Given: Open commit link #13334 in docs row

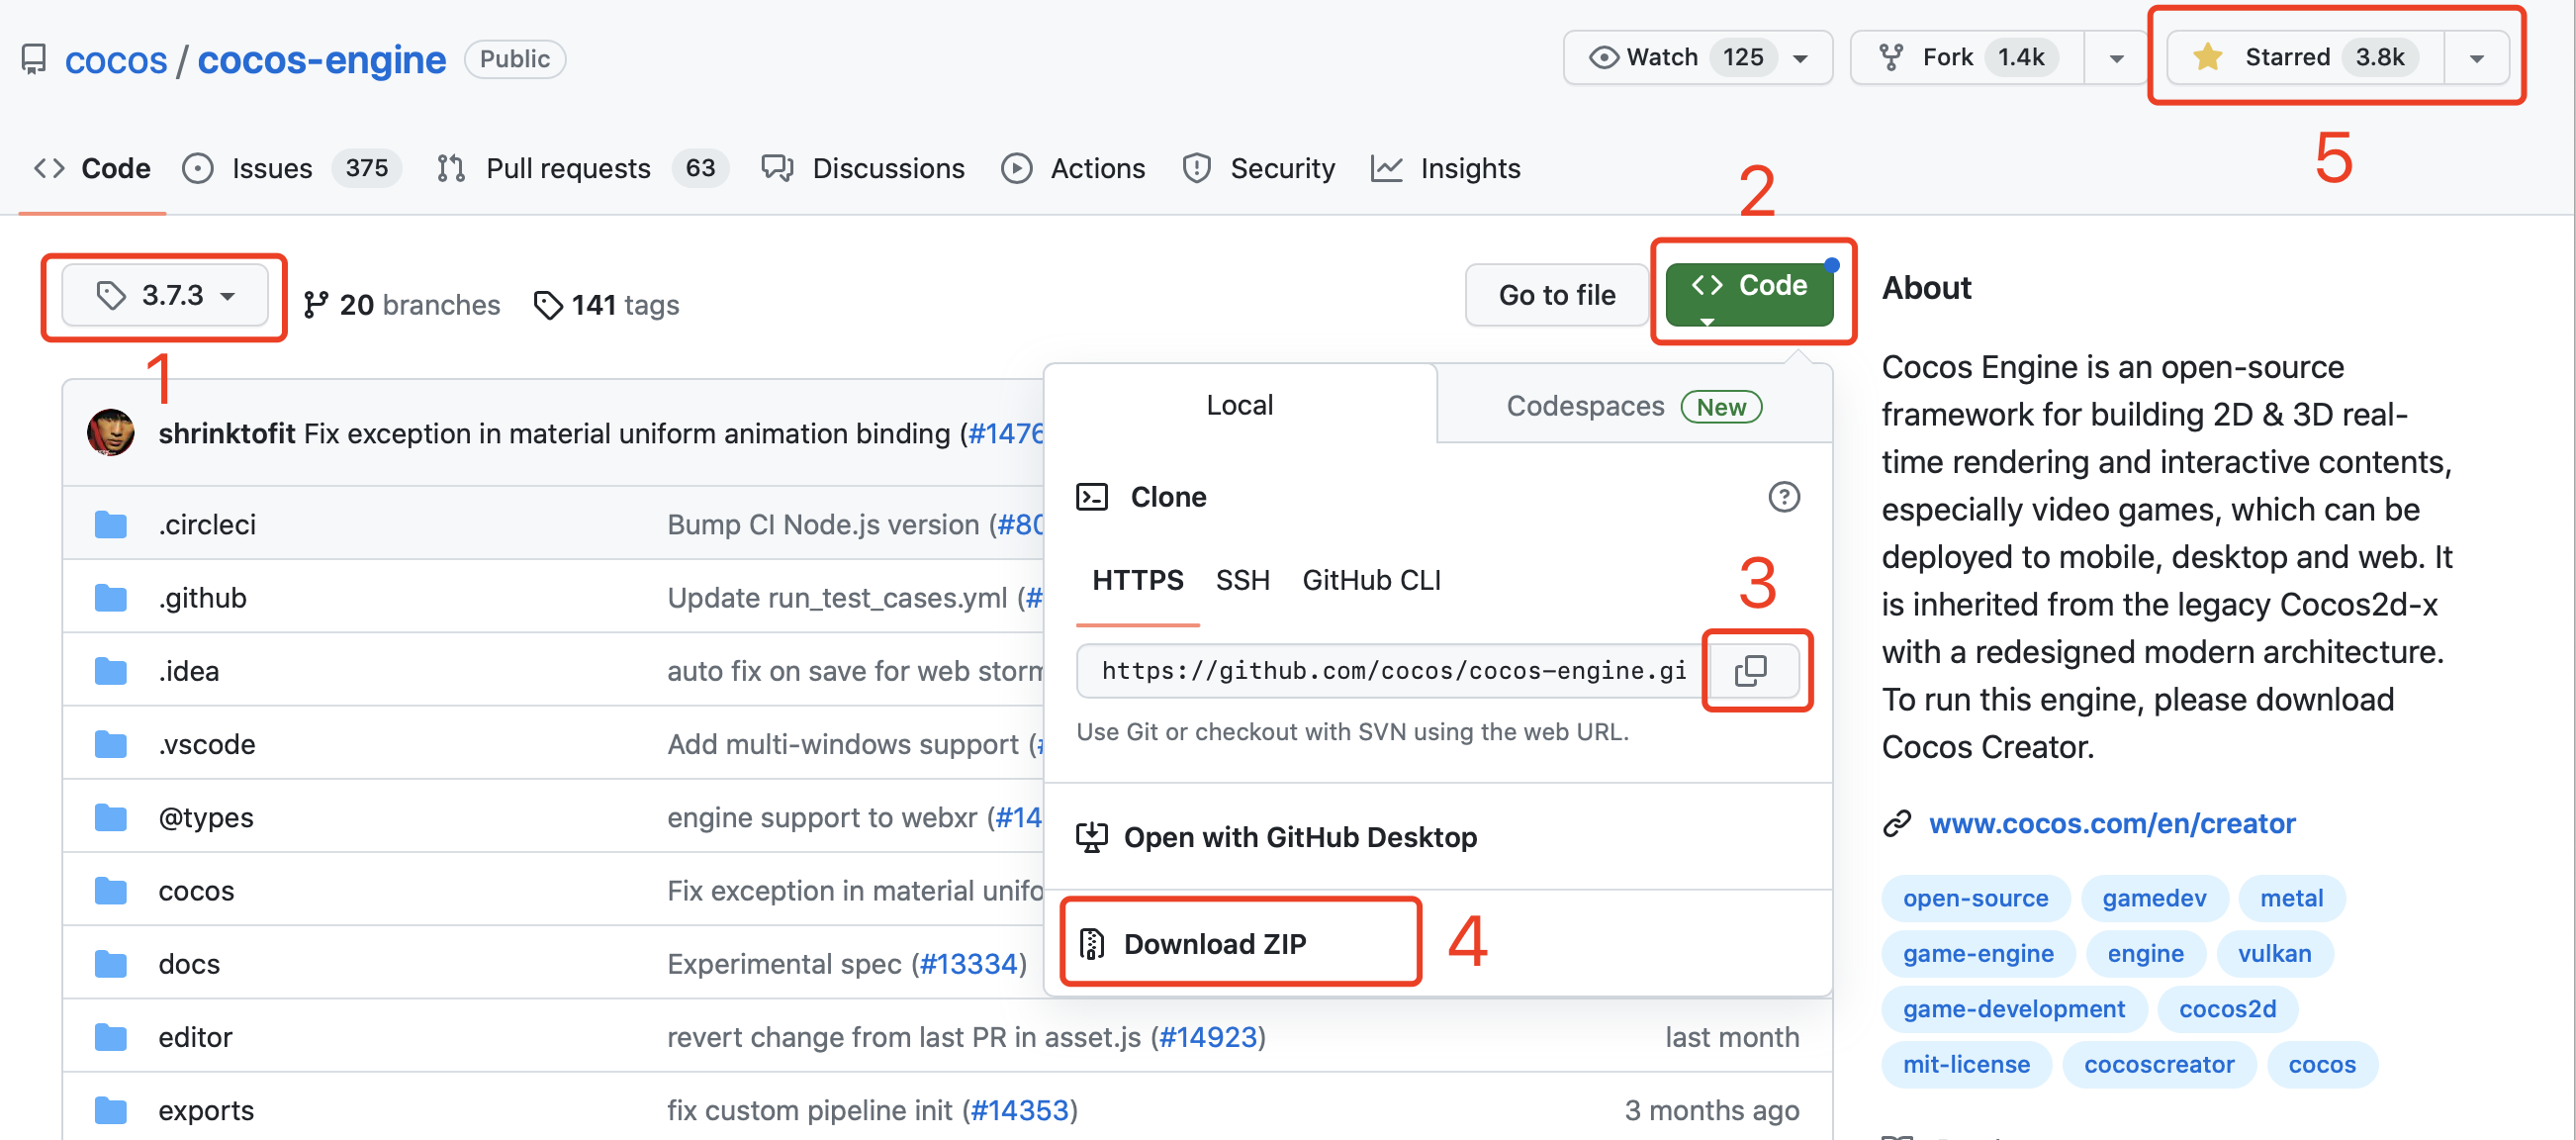Looking at the screenshot, I should point(969,963).
